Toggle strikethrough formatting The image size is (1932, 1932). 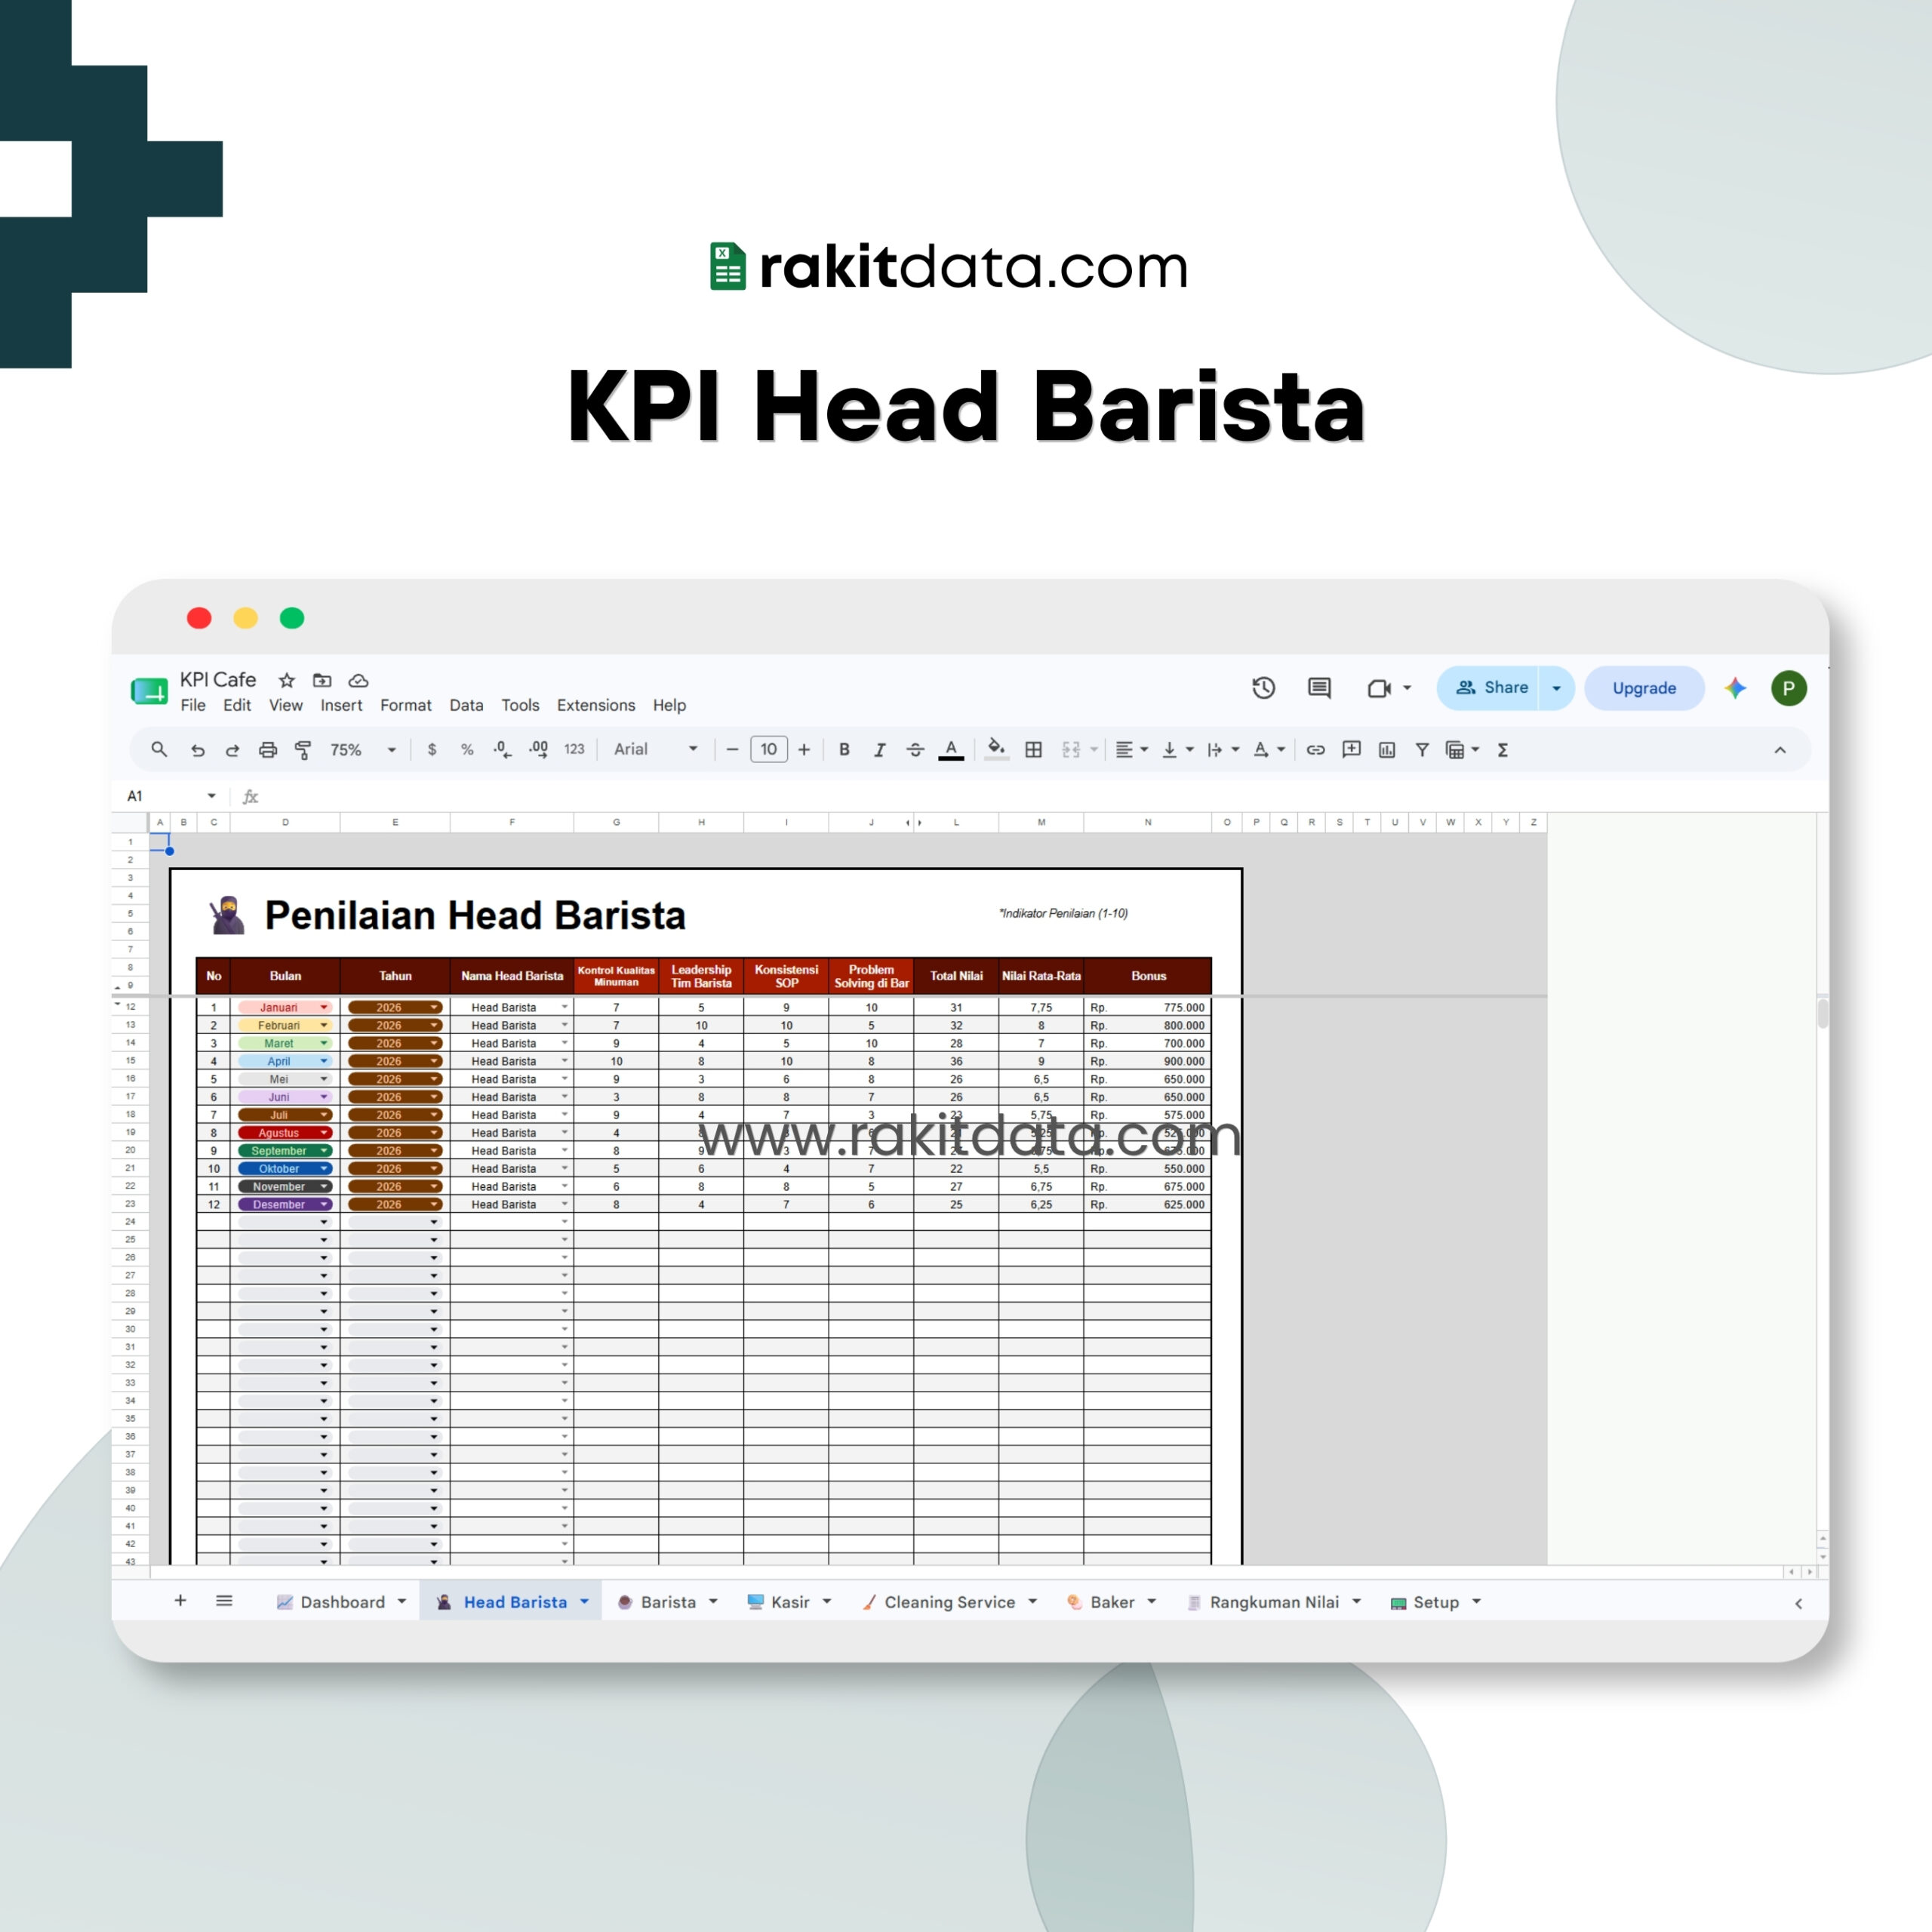(x=915, y=750)
